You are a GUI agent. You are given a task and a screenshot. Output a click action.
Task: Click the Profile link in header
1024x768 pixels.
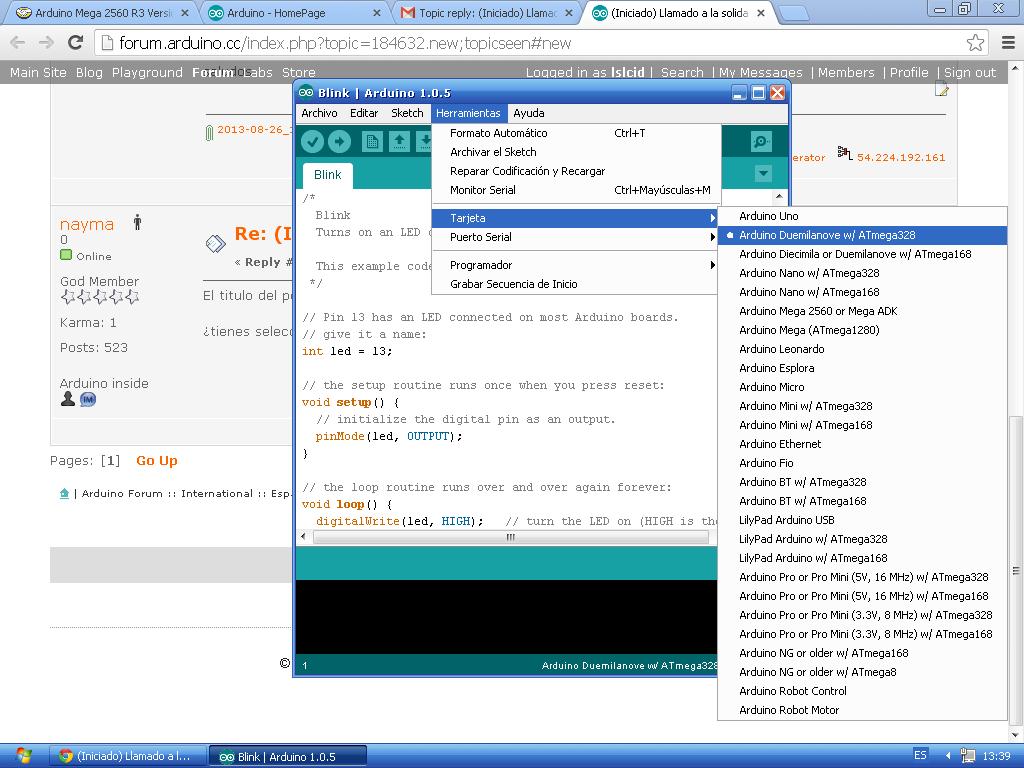(909, 72)
